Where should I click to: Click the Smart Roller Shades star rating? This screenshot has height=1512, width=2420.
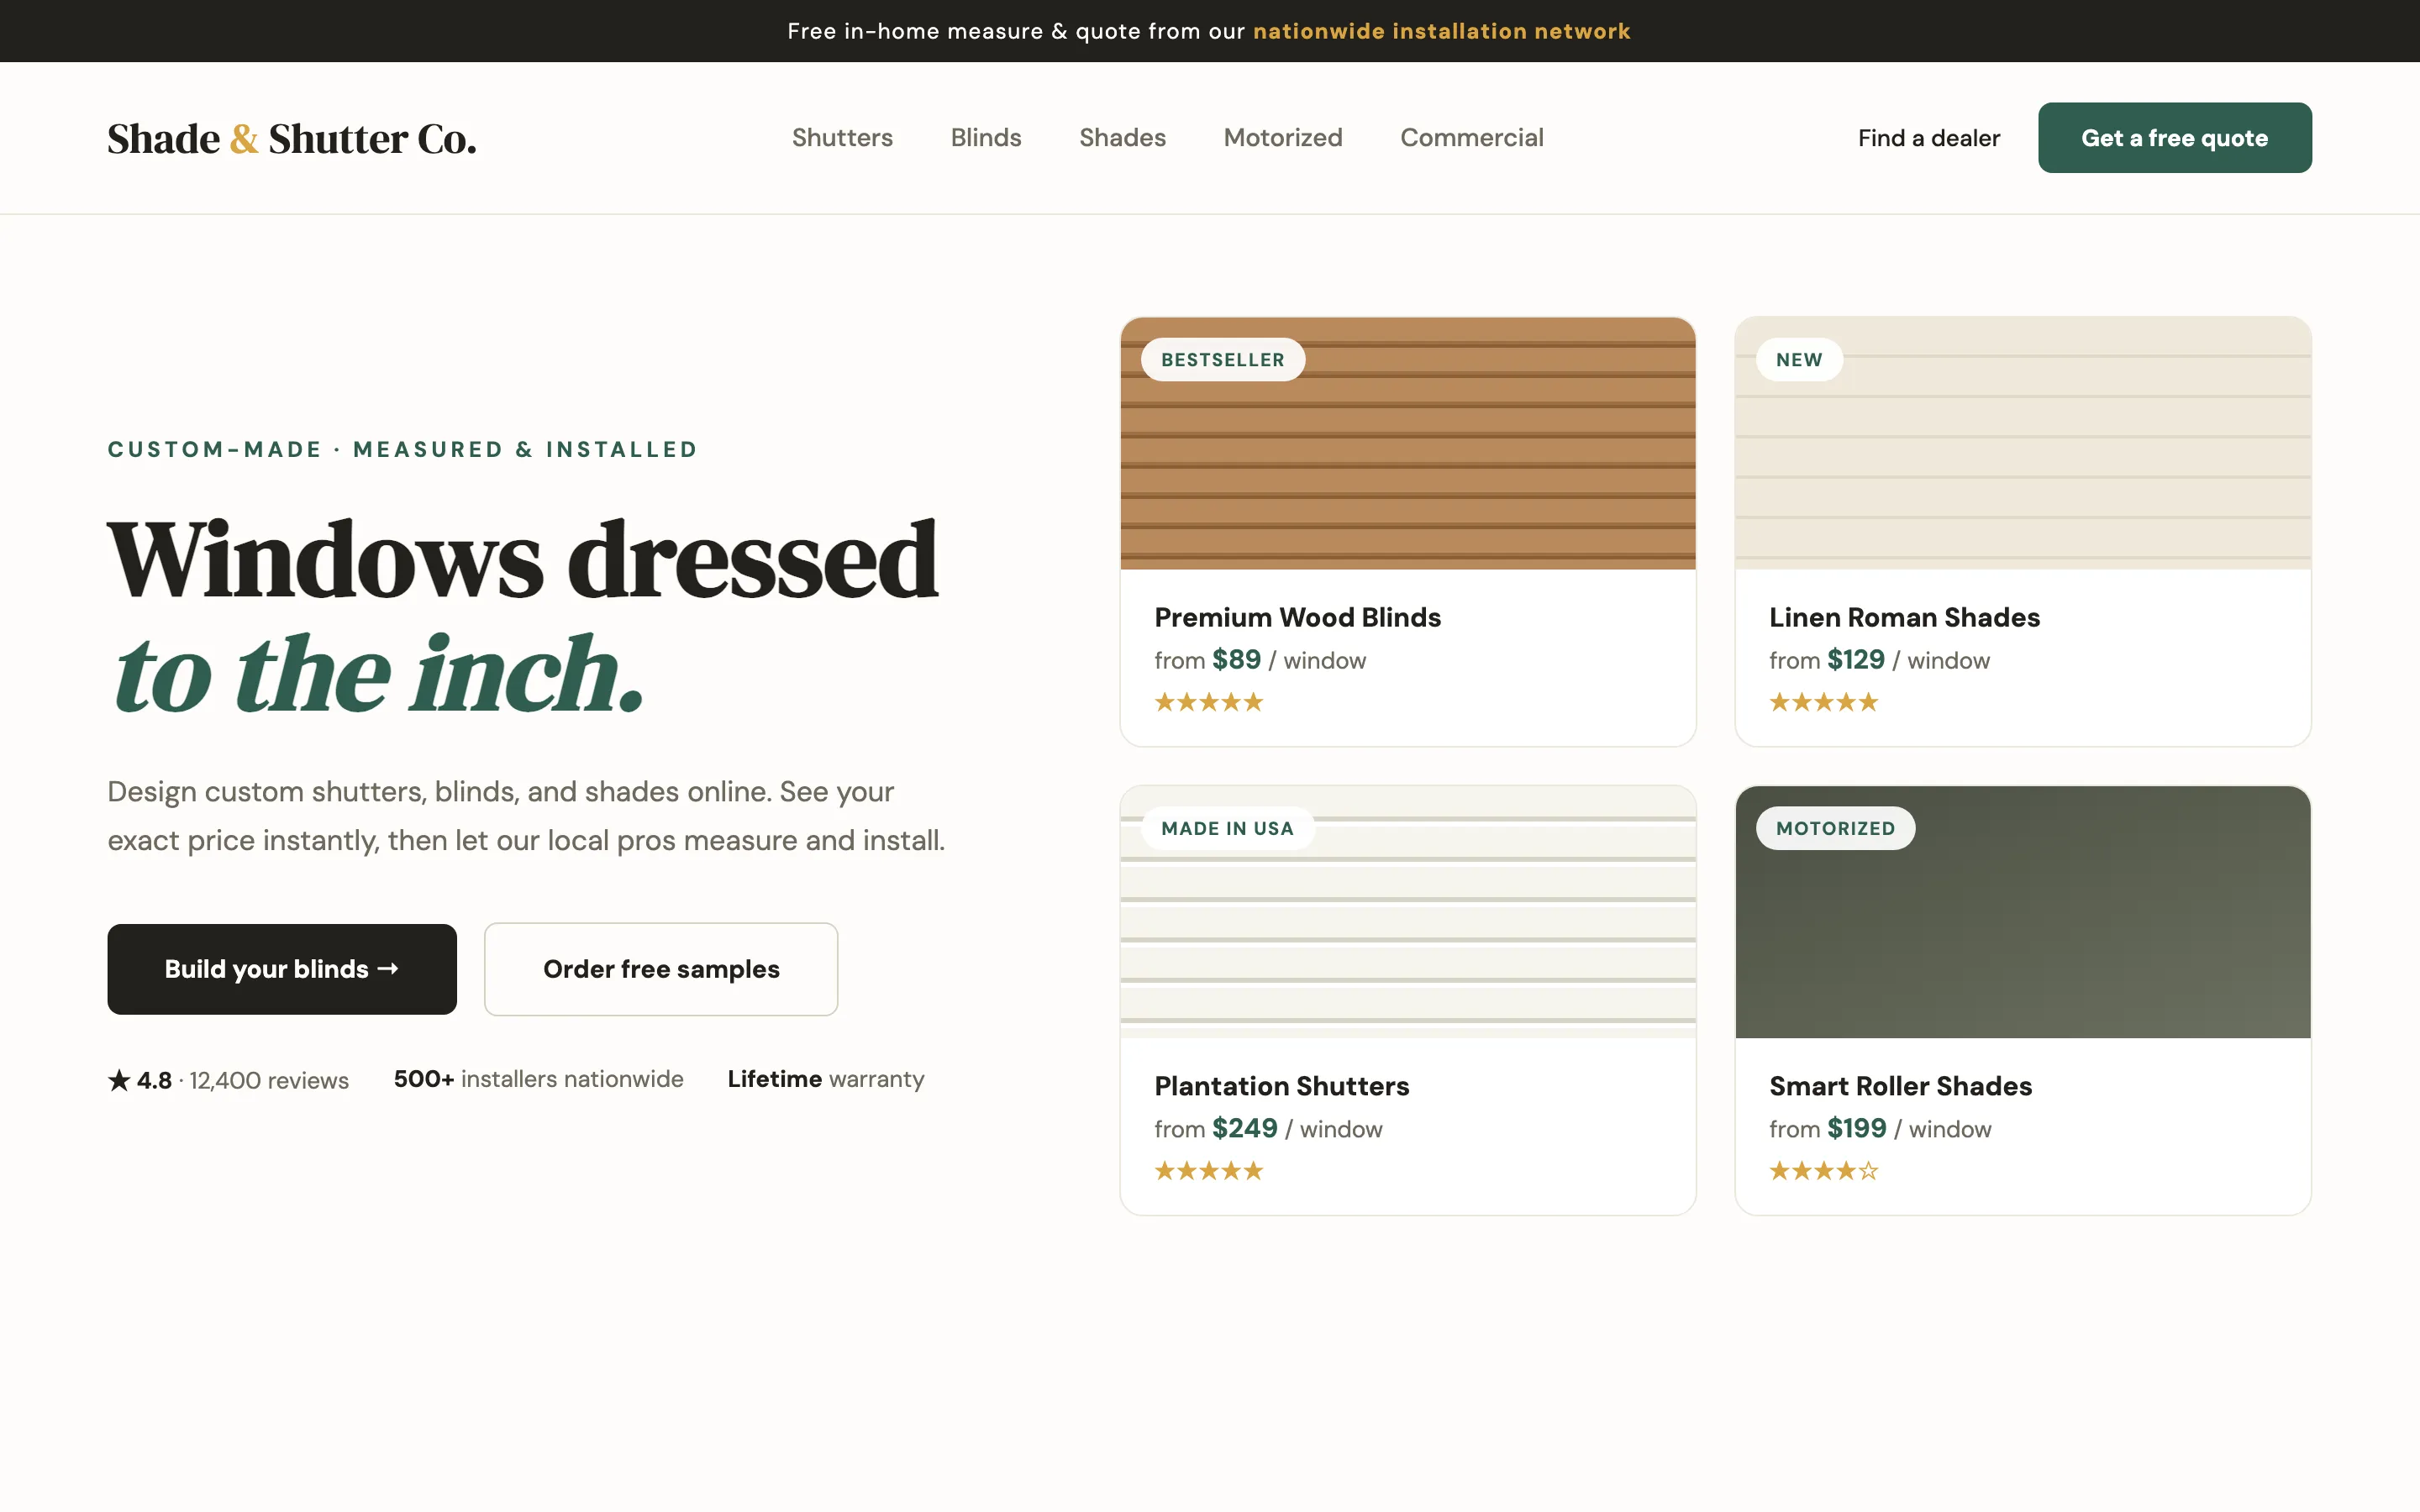[1824, 1171]
